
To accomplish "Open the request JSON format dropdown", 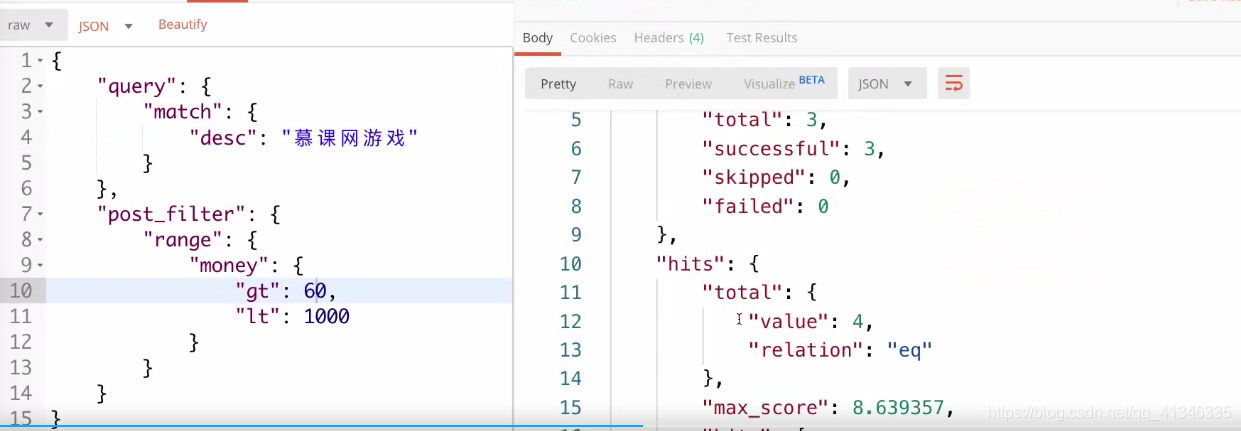I will click(105, 26).
